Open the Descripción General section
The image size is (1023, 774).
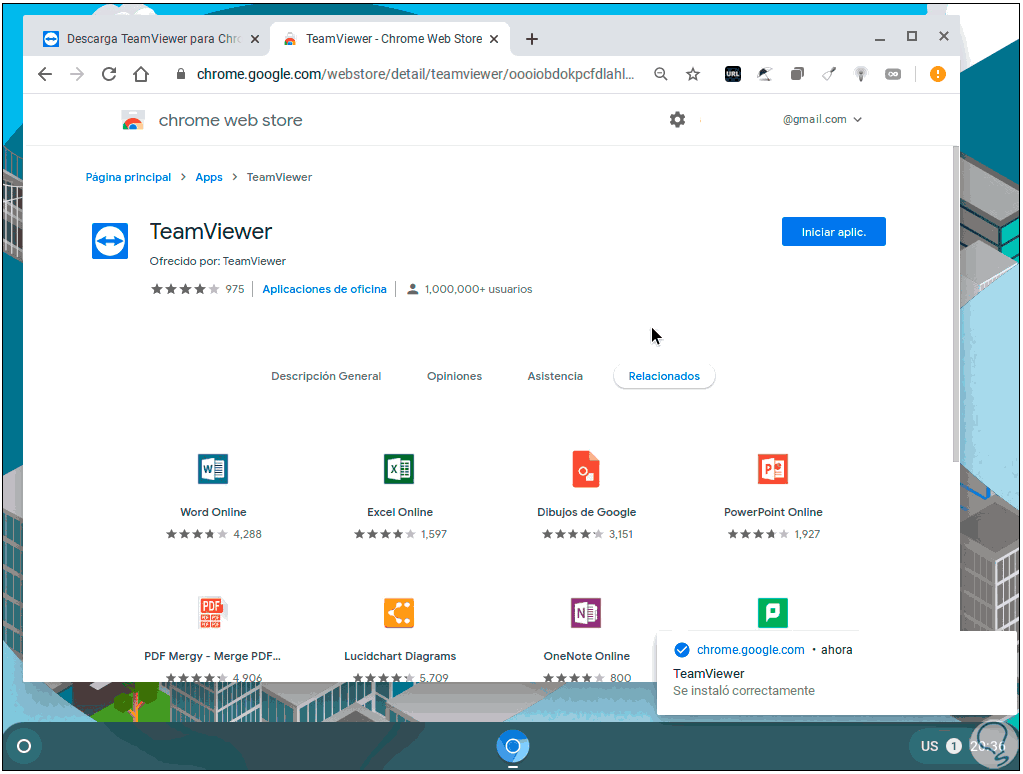click(326, 377)
